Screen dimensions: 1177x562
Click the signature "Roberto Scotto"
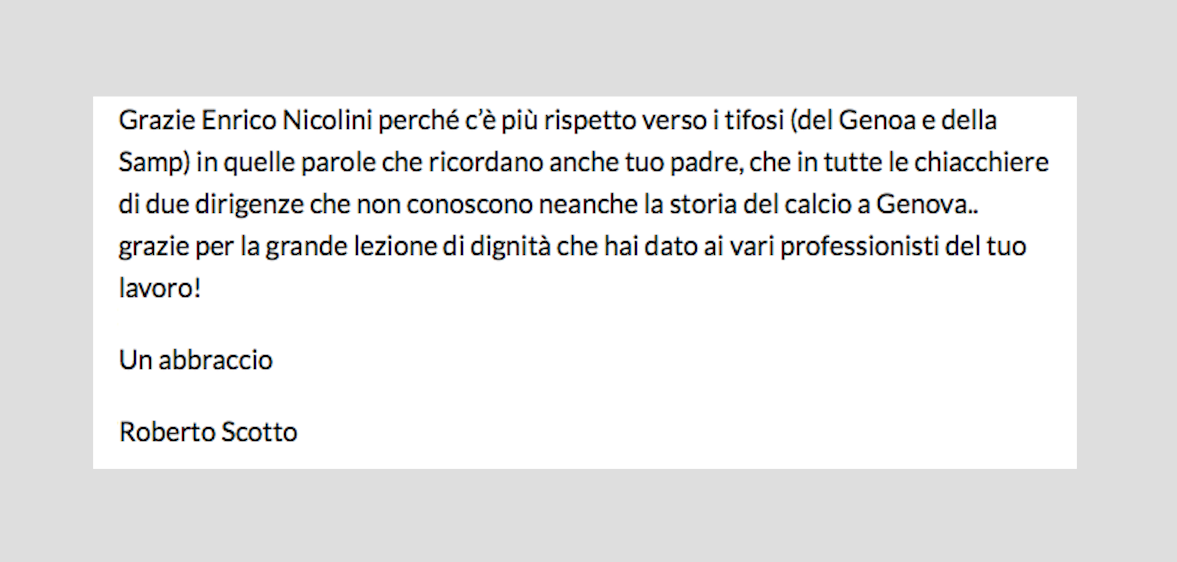208,432
